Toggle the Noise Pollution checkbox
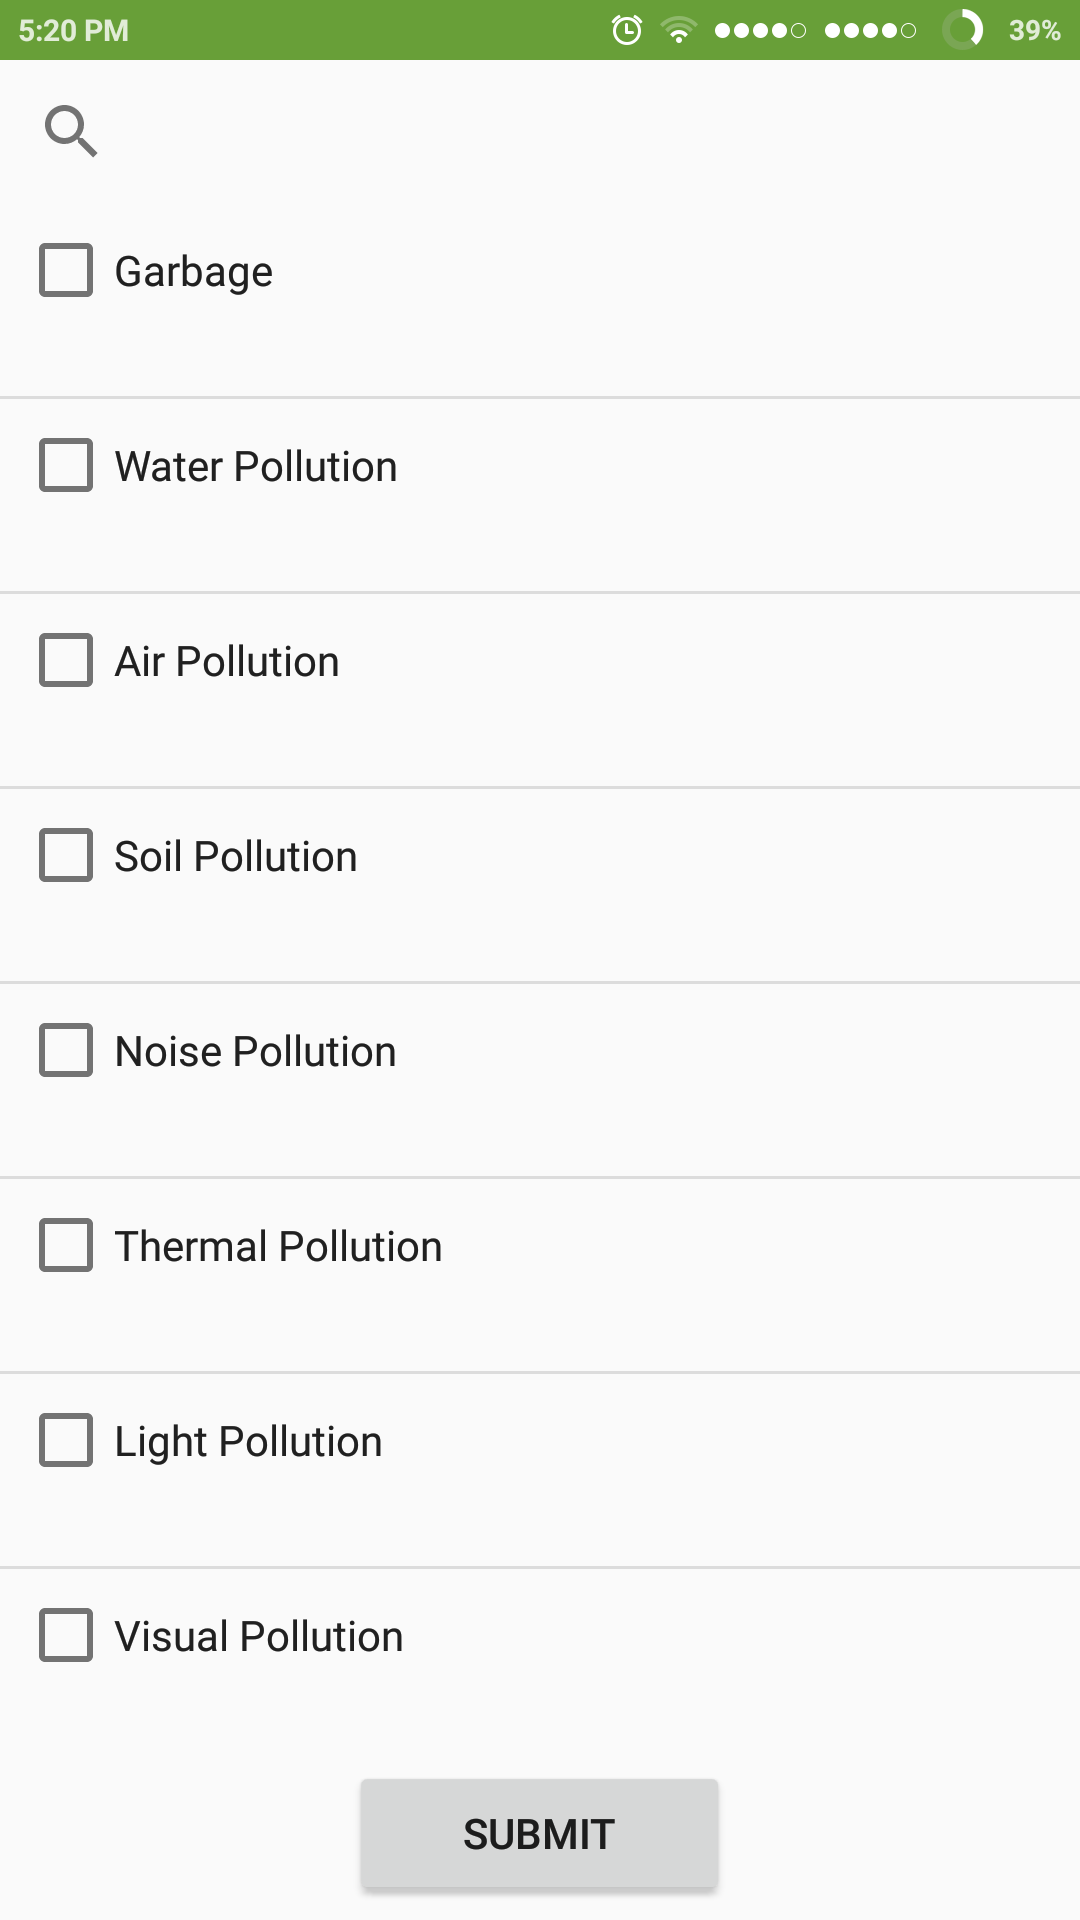1080x1920 pixels. 66,1050
